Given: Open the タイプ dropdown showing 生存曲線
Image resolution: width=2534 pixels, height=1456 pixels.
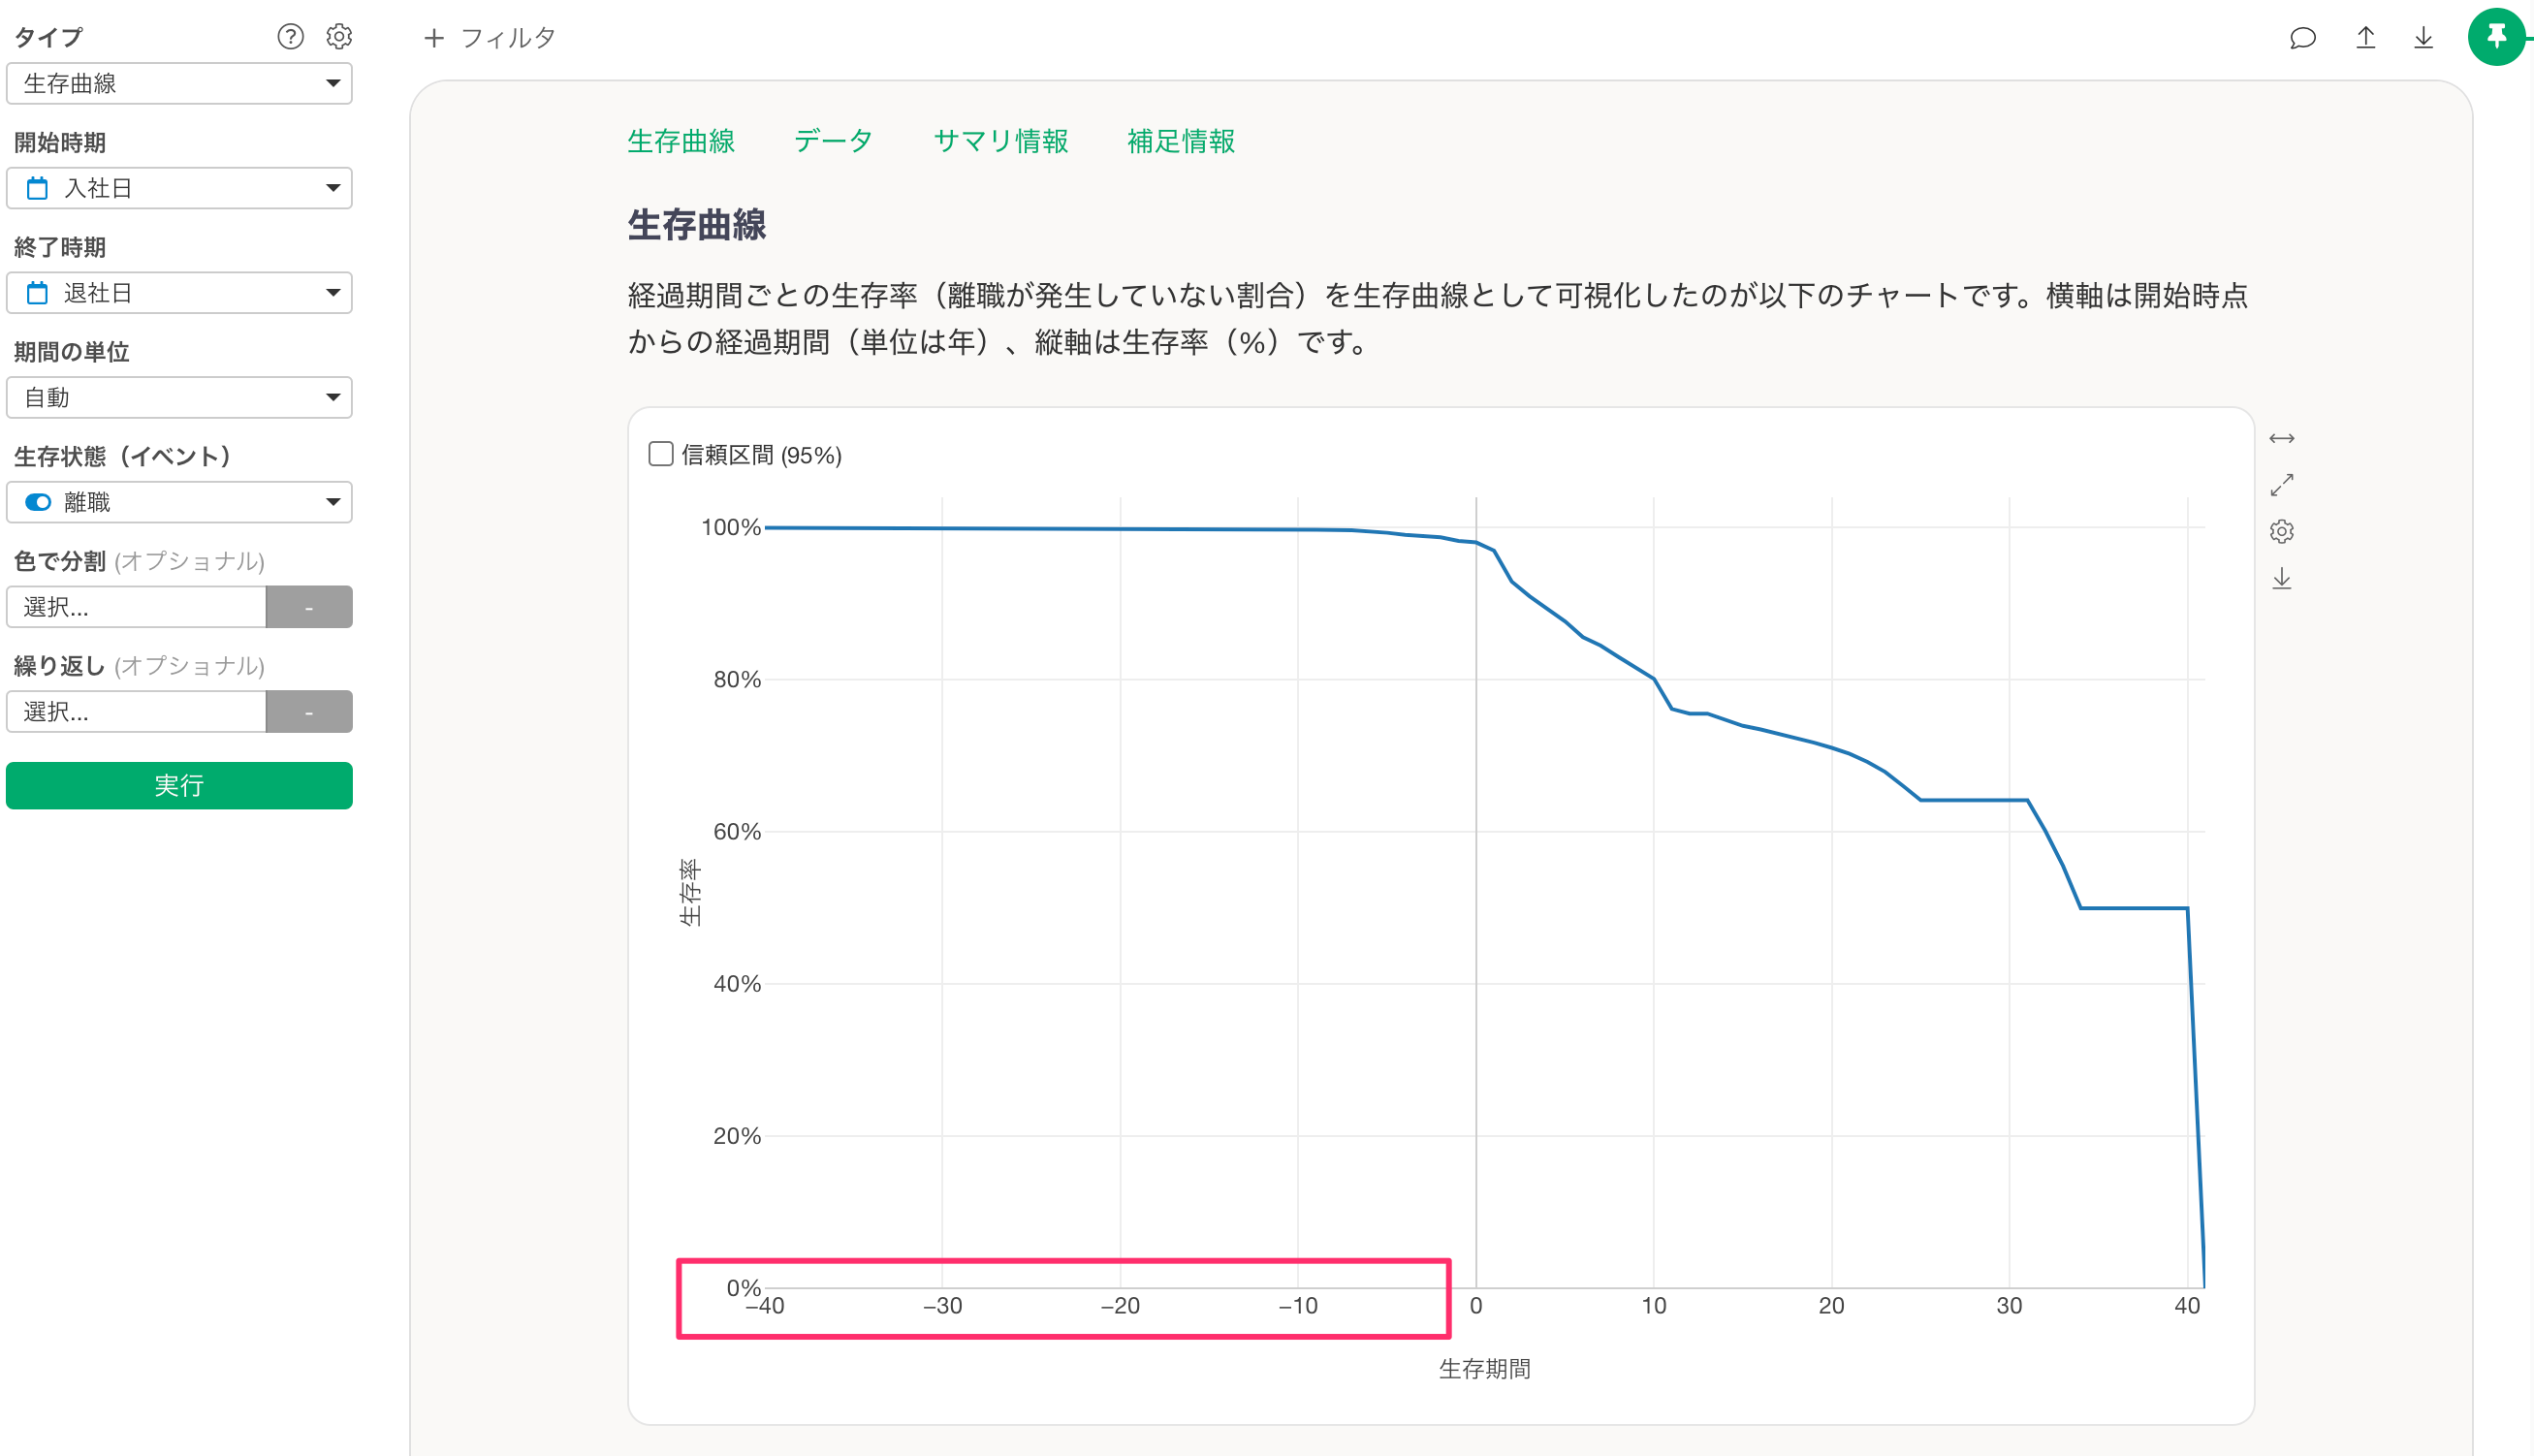Looking at the screenshot, I should click(179, 83).
